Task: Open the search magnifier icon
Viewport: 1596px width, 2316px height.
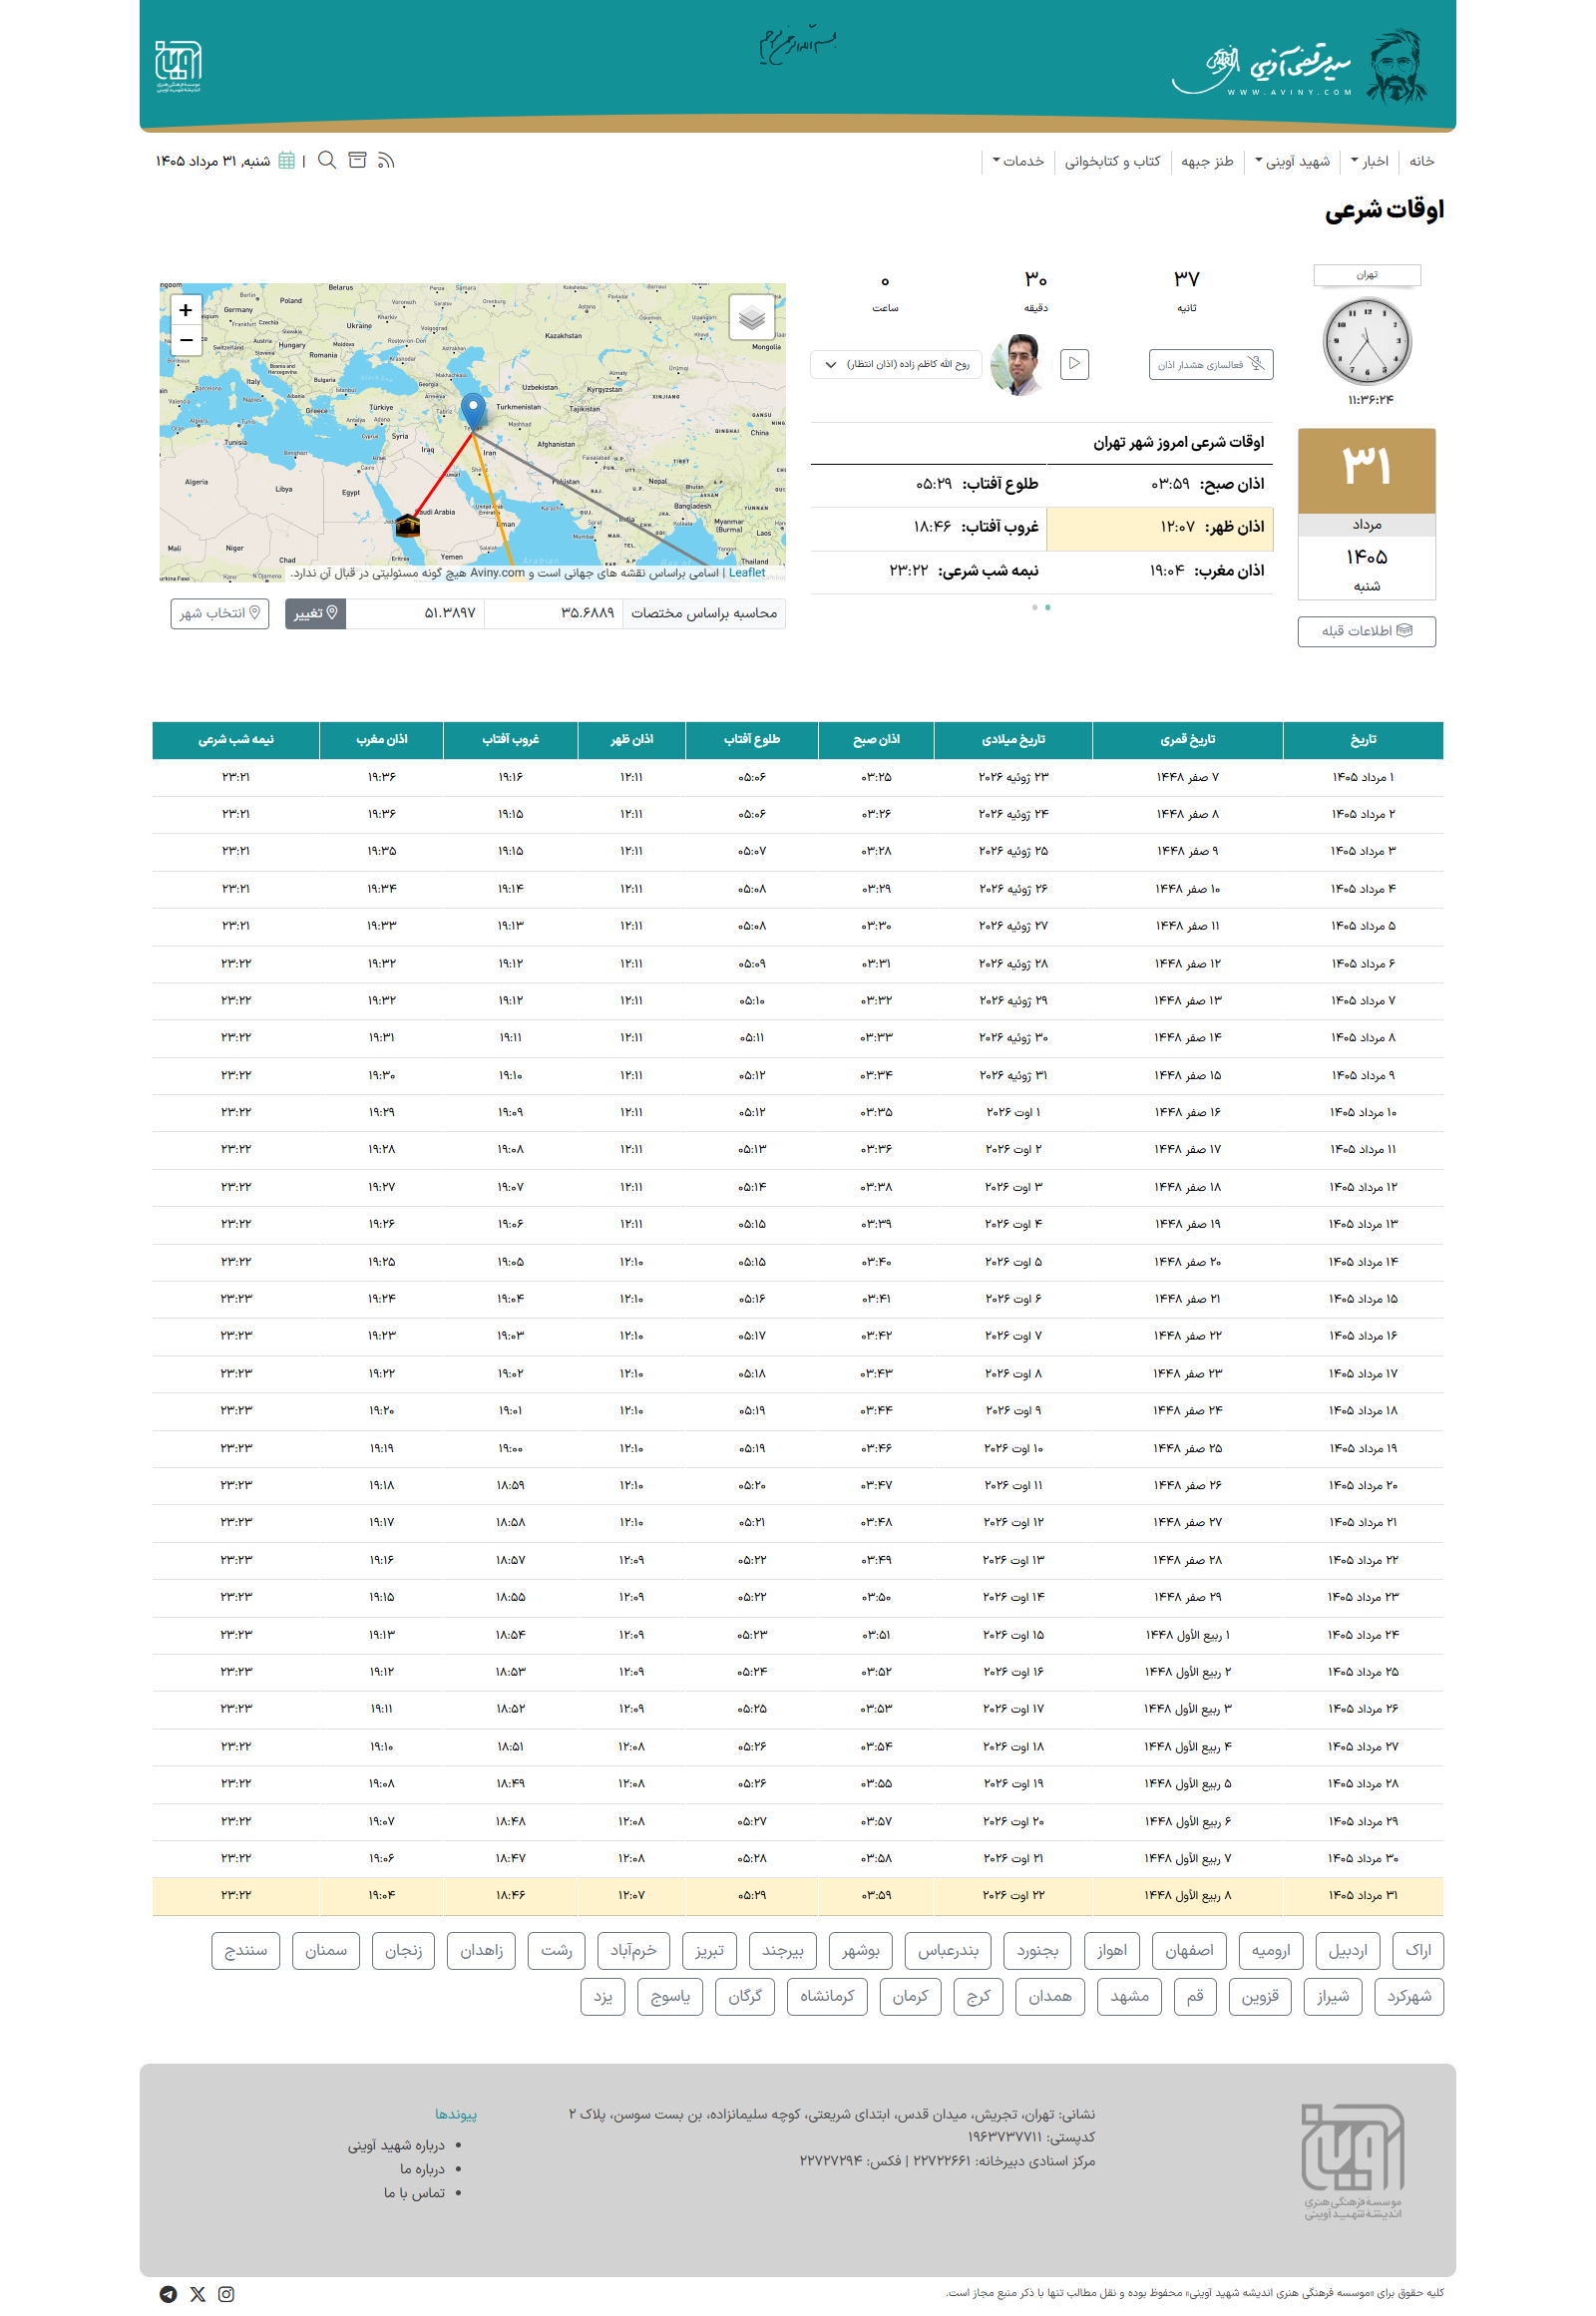Action: point(327,160)
